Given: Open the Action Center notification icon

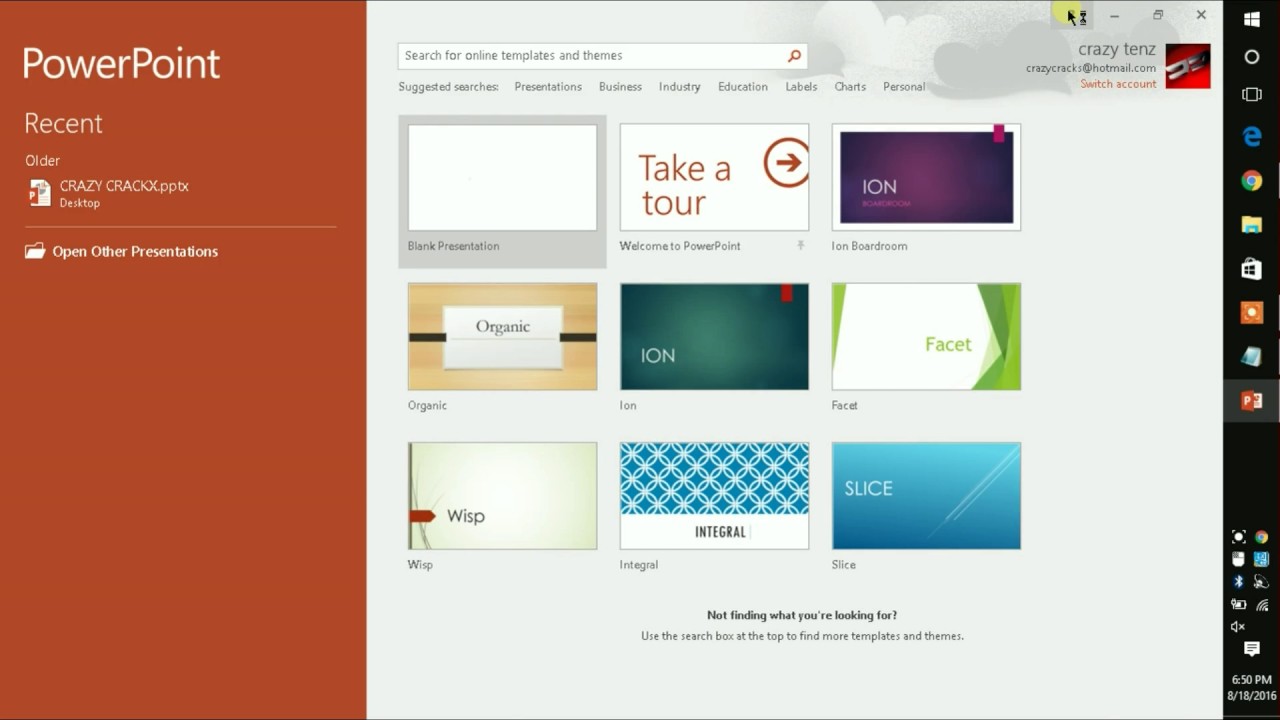Looking at the screenshot, I should (x=1251, y=650).
